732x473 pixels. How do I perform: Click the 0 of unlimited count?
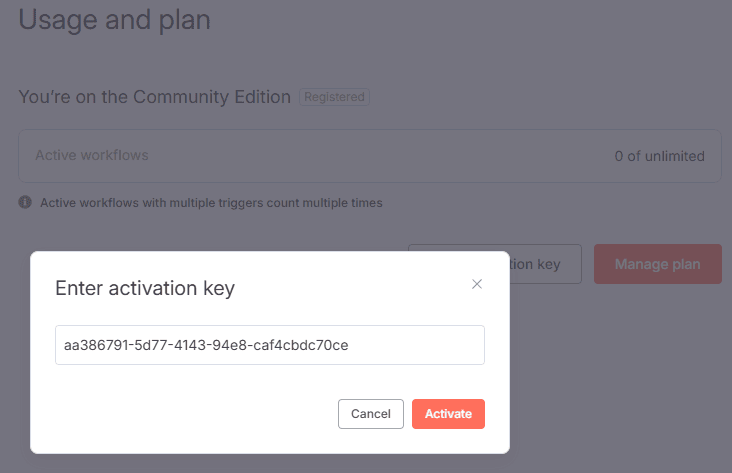(659, 156)
